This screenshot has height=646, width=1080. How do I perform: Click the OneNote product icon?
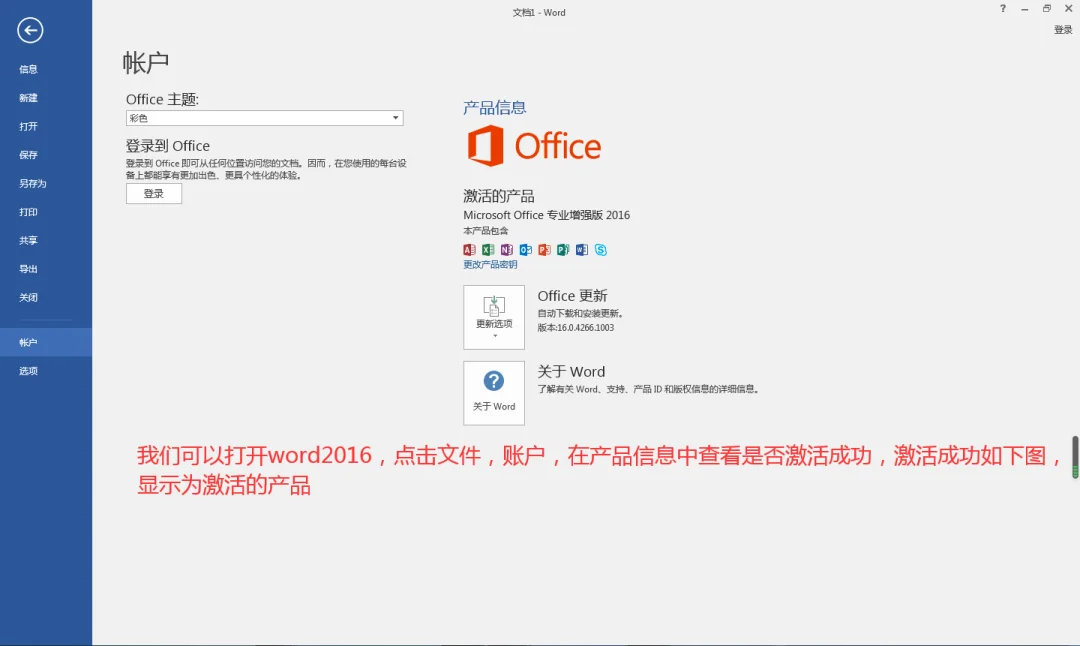pos(507,249)
